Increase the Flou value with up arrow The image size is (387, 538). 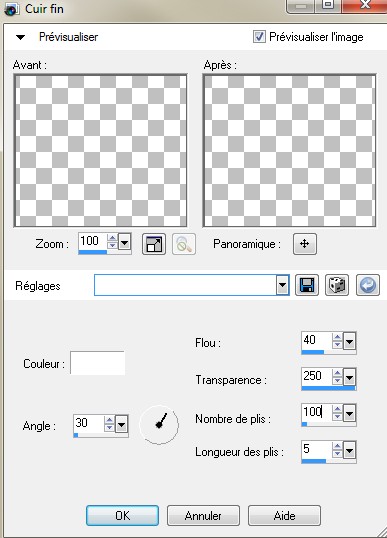click(x=338, y=337)
